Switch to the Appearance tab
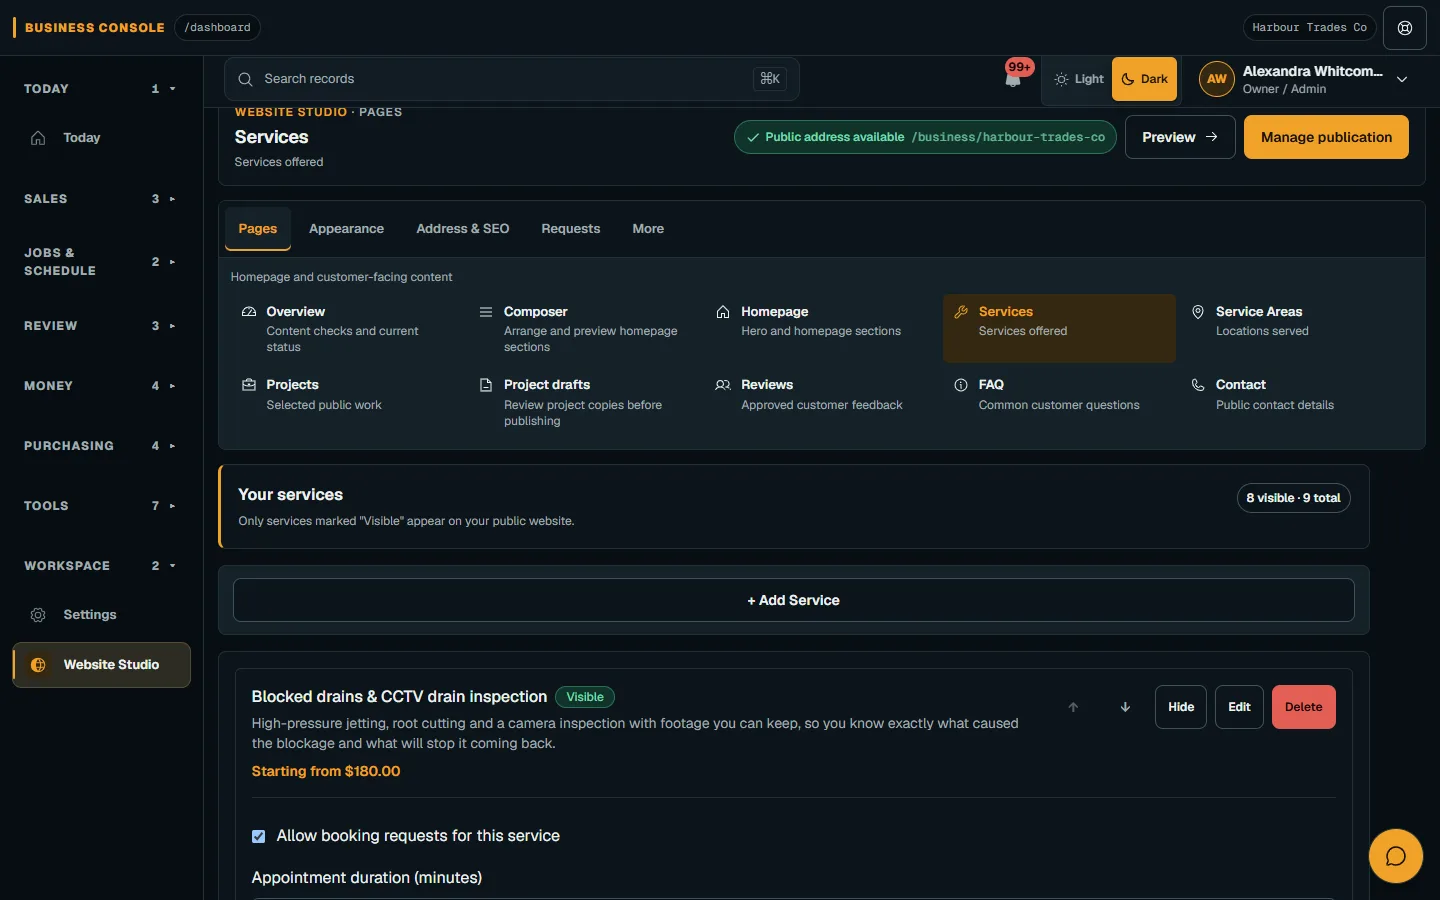 (x=346, y=229)
